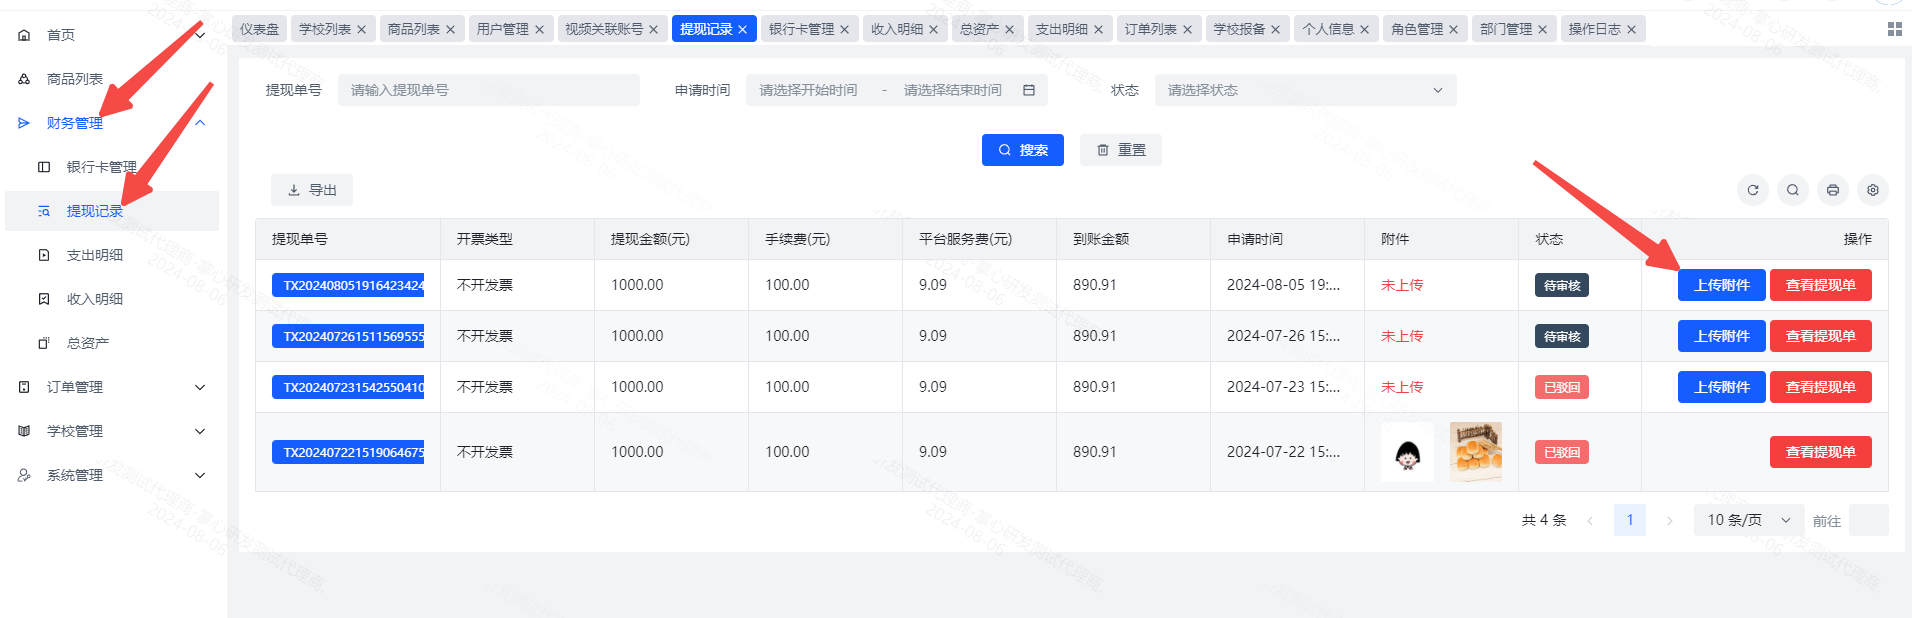Viewport: 1912px width, 618px height.
Task: Expand the 订单管理 sidebar menu
Action: point(110,387)
